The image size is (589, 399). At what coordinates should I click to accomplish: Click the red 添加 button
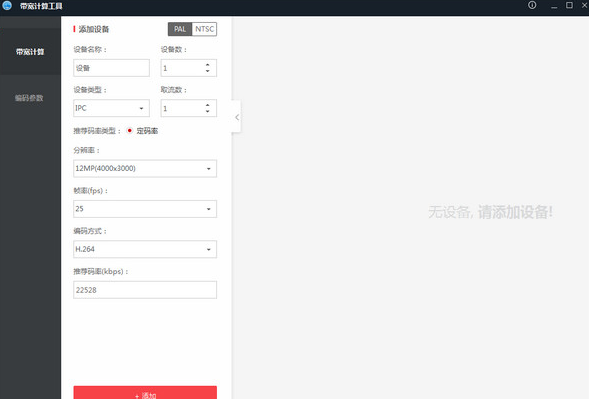(x=145, y=393)
